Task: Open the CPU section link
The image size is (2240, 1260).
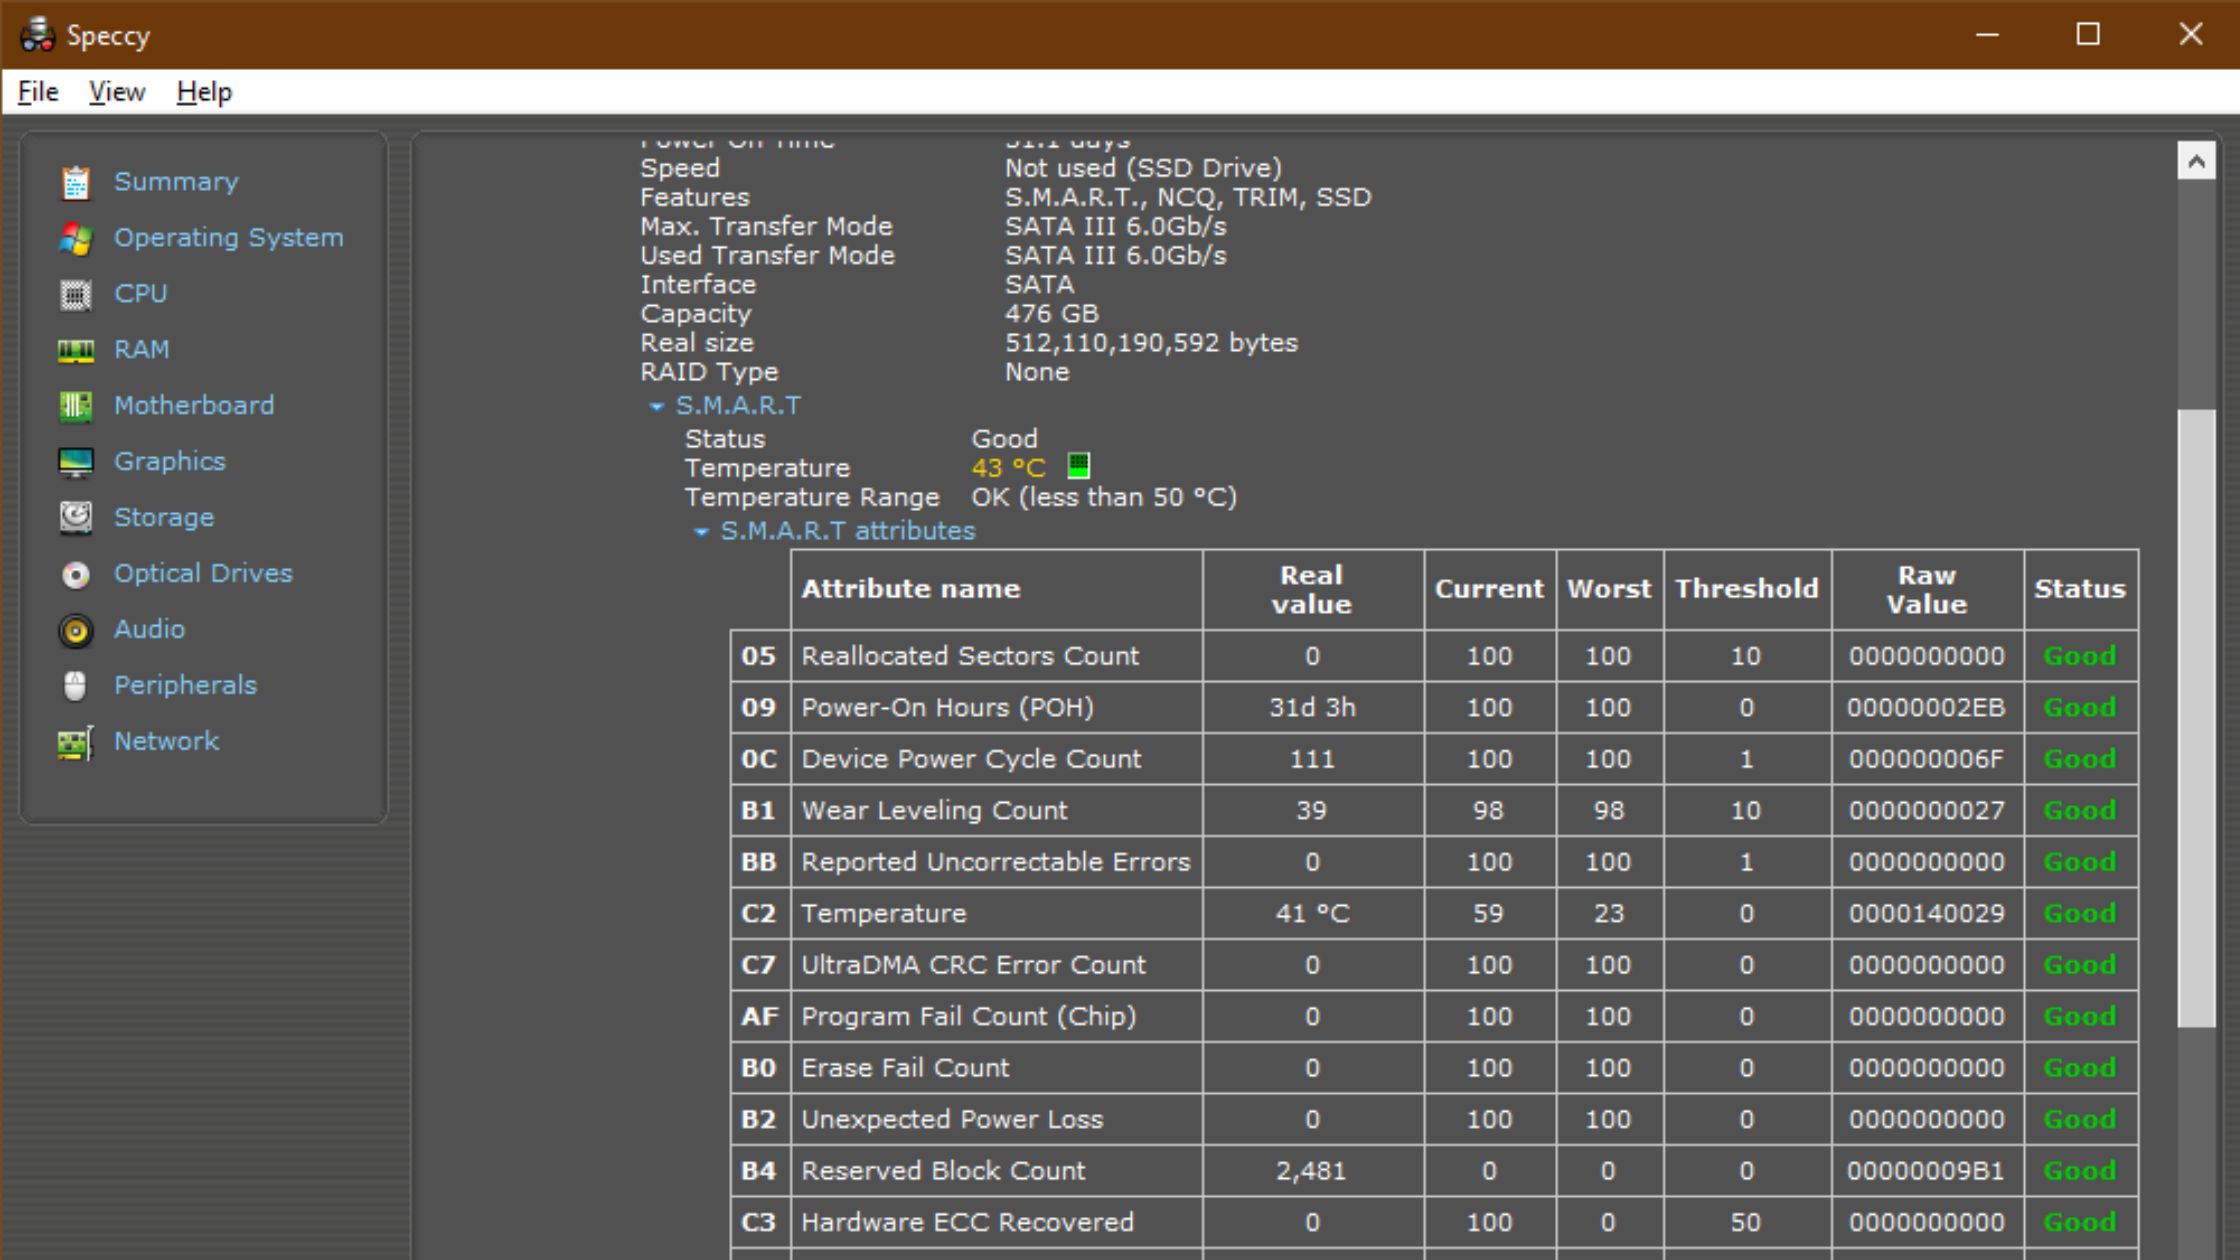Action: click(x=140, y=294)
